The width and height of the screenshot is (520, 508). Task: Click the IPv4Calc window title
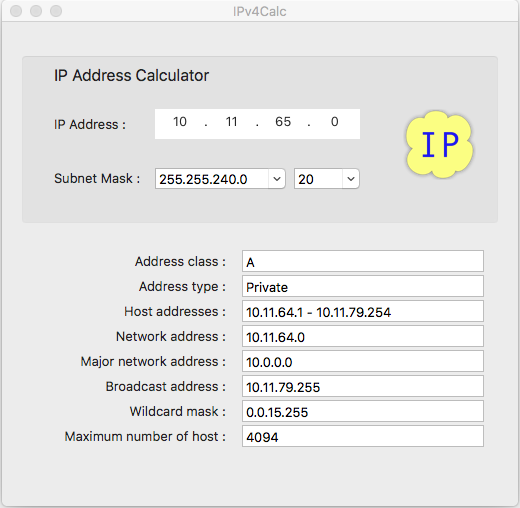tap(259, 12)
